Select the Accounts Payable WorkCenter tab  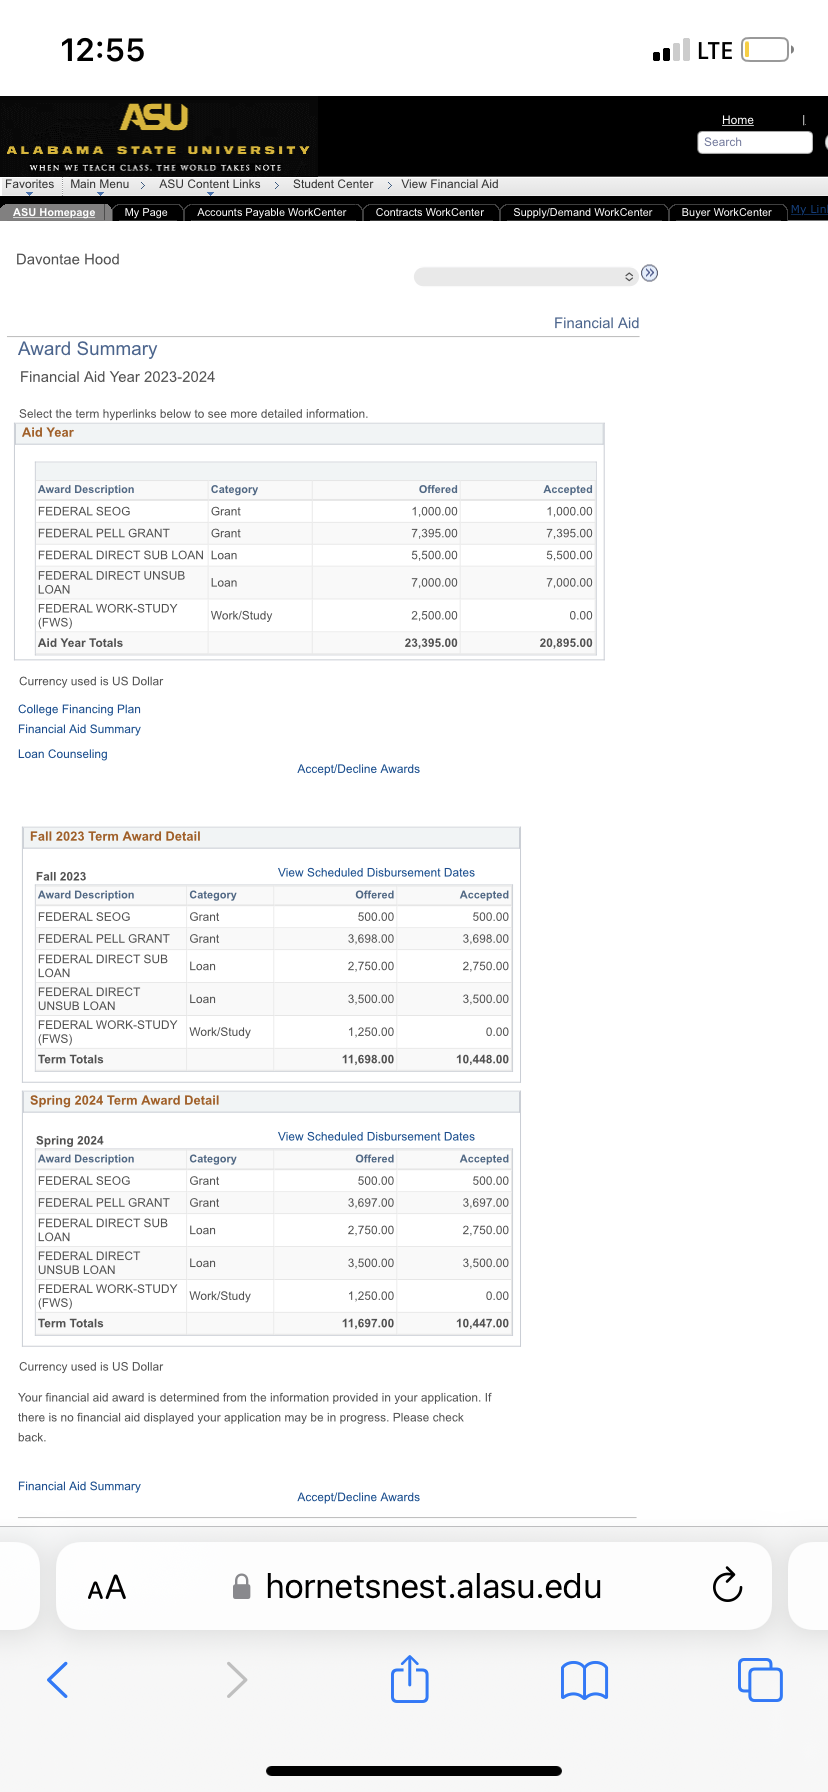272,212
